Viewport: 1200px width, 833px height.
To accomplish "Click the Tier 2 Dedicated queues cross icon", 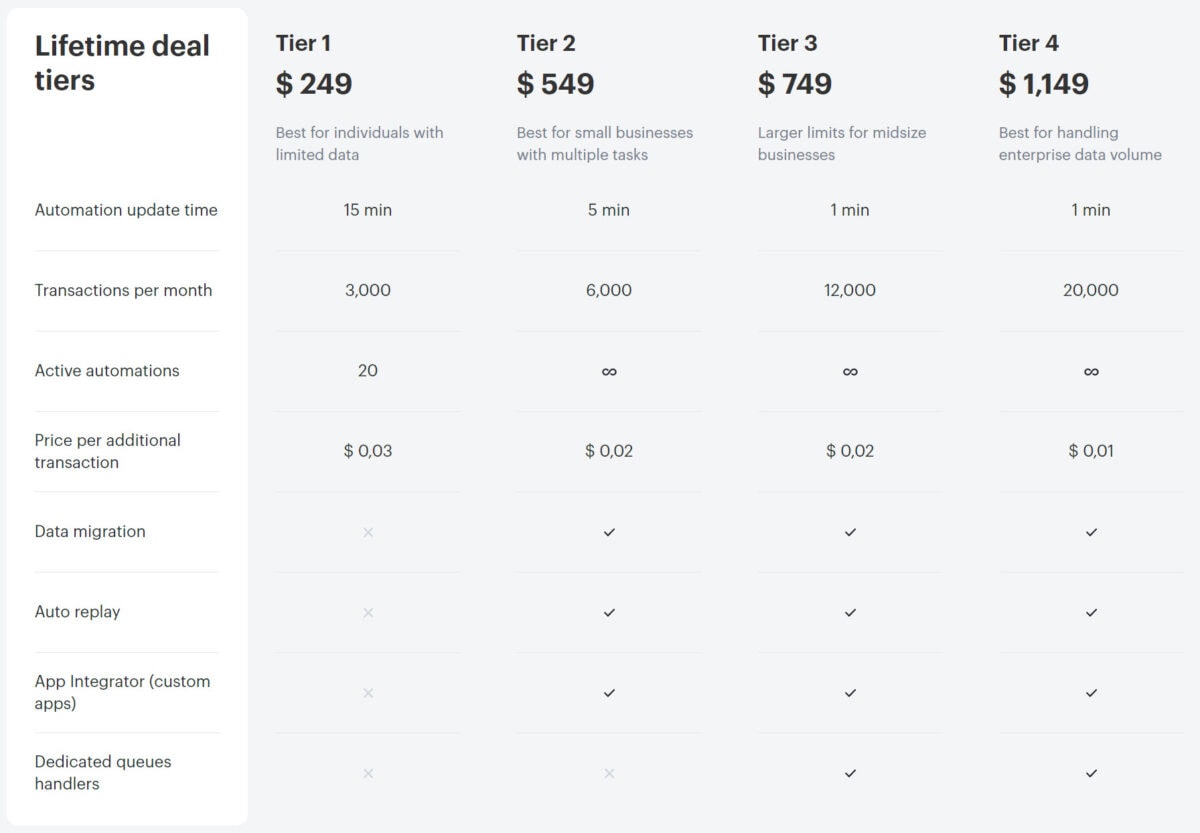I will click(609, 773).
